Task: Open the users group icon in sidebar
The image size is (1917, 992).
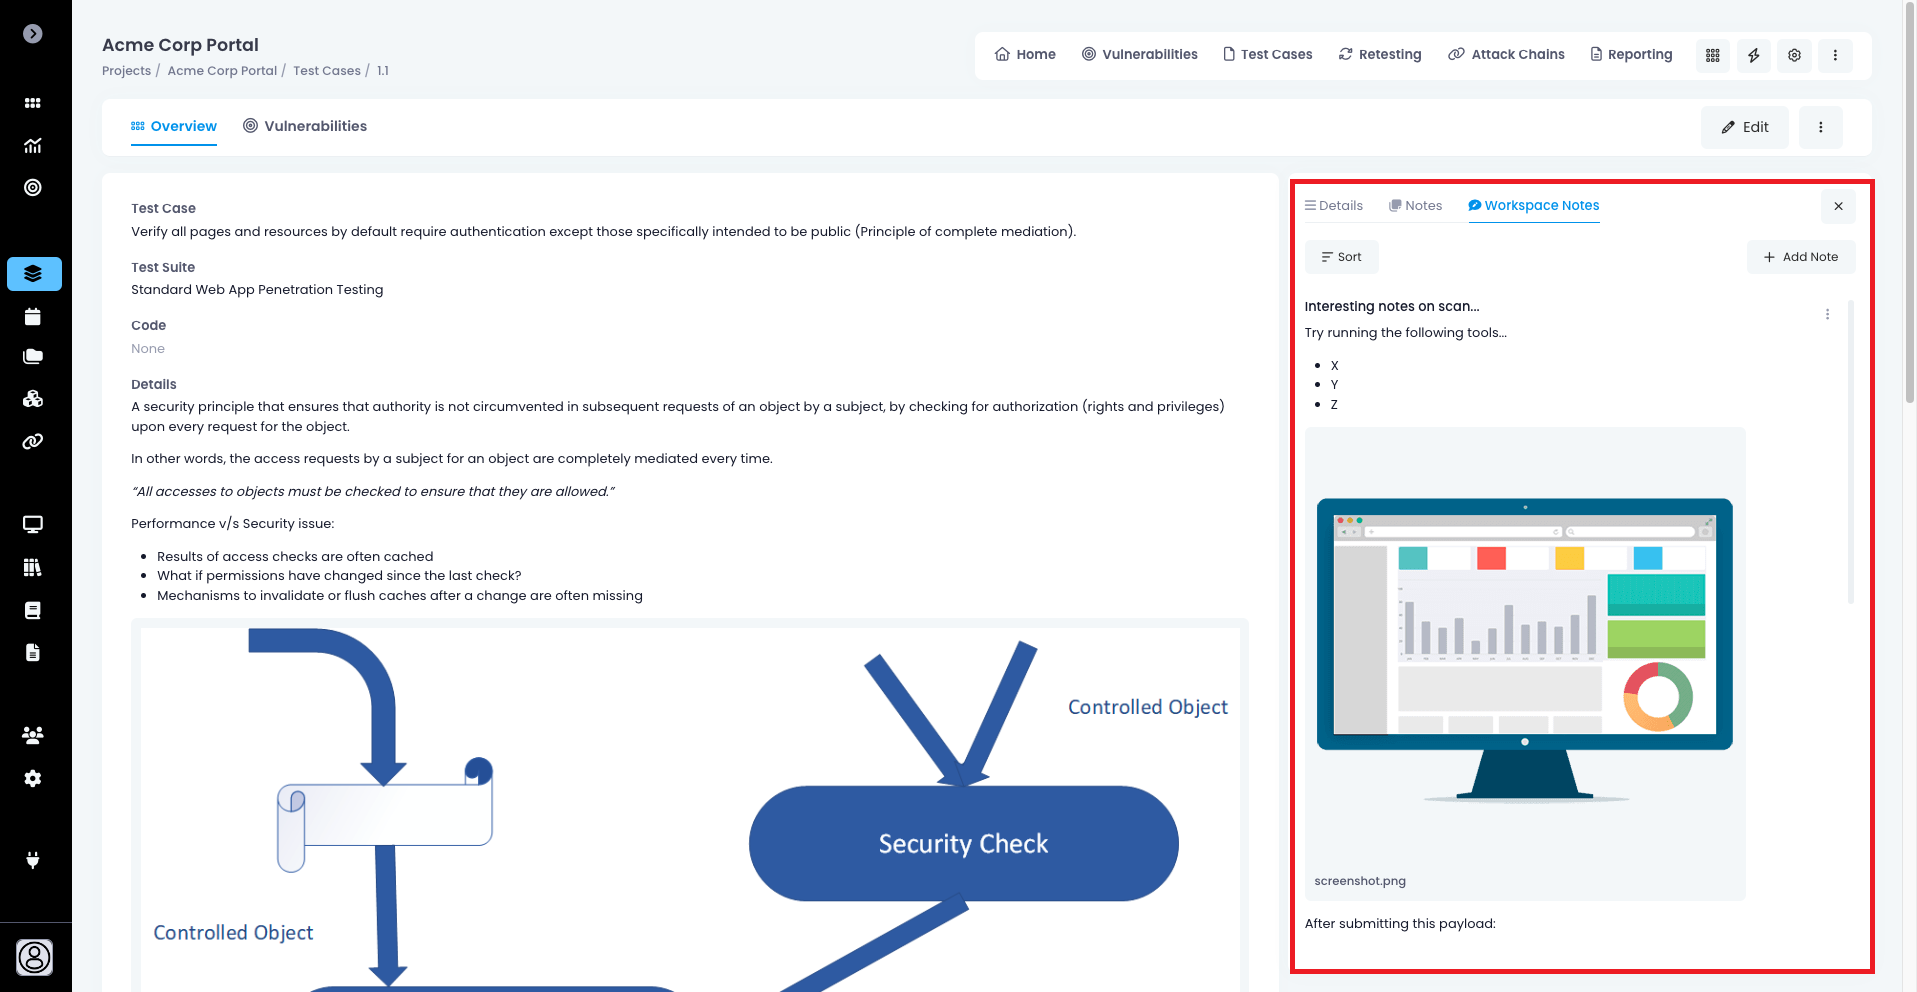Action: (x=33, y=735)
